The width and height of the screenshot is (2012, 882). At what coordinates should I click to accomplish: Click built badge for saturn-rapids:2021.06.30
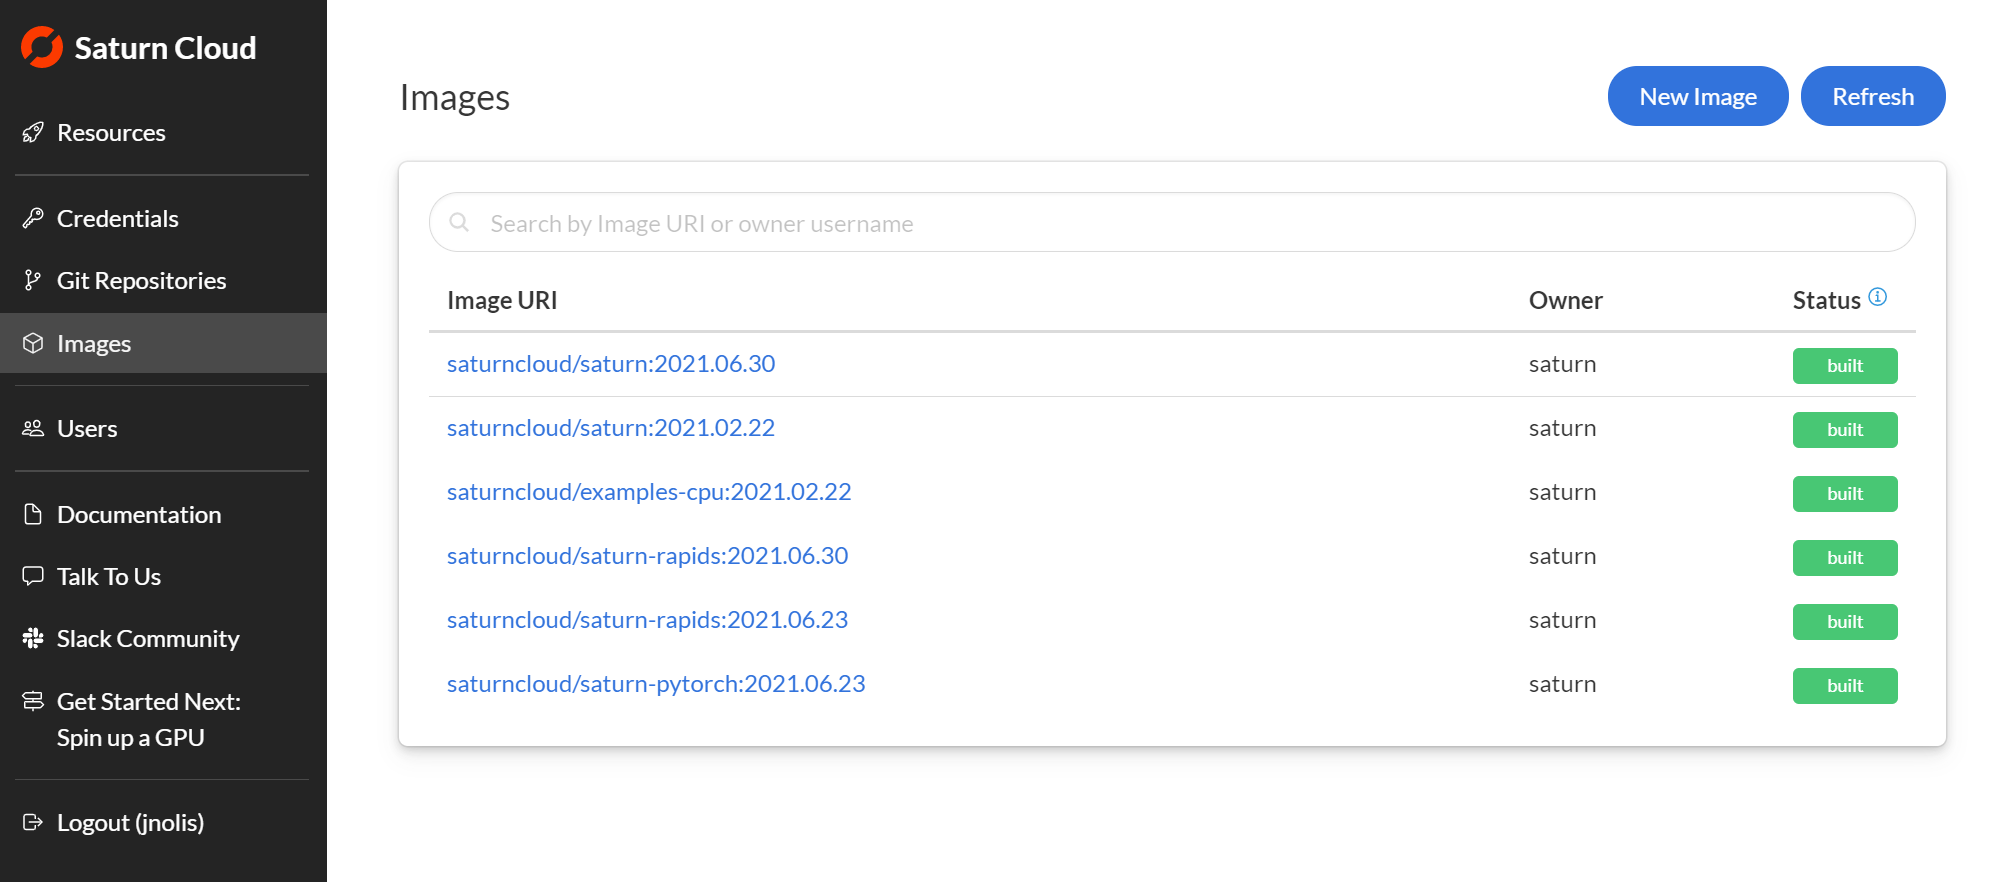coord(1845,558)
